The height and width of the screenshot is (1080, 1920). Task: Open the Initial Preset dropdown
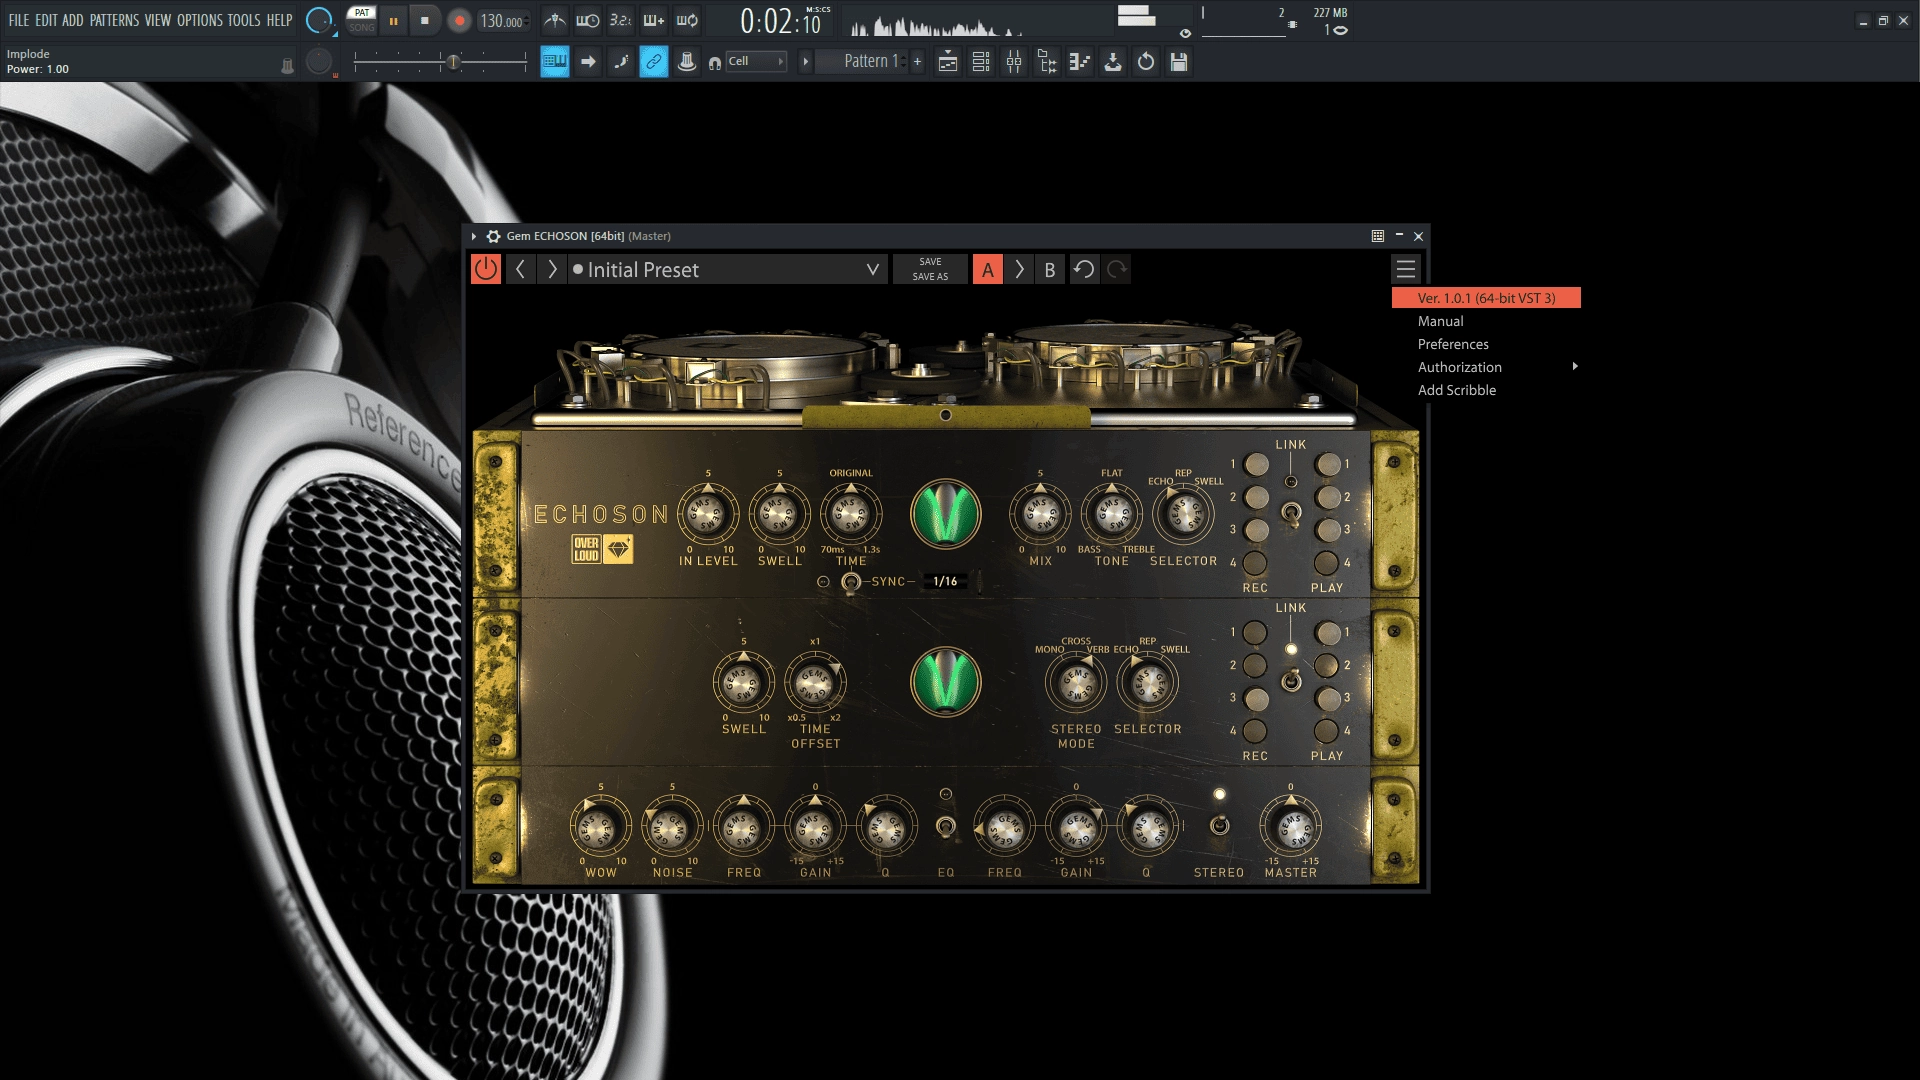click(x=728, y=269)
